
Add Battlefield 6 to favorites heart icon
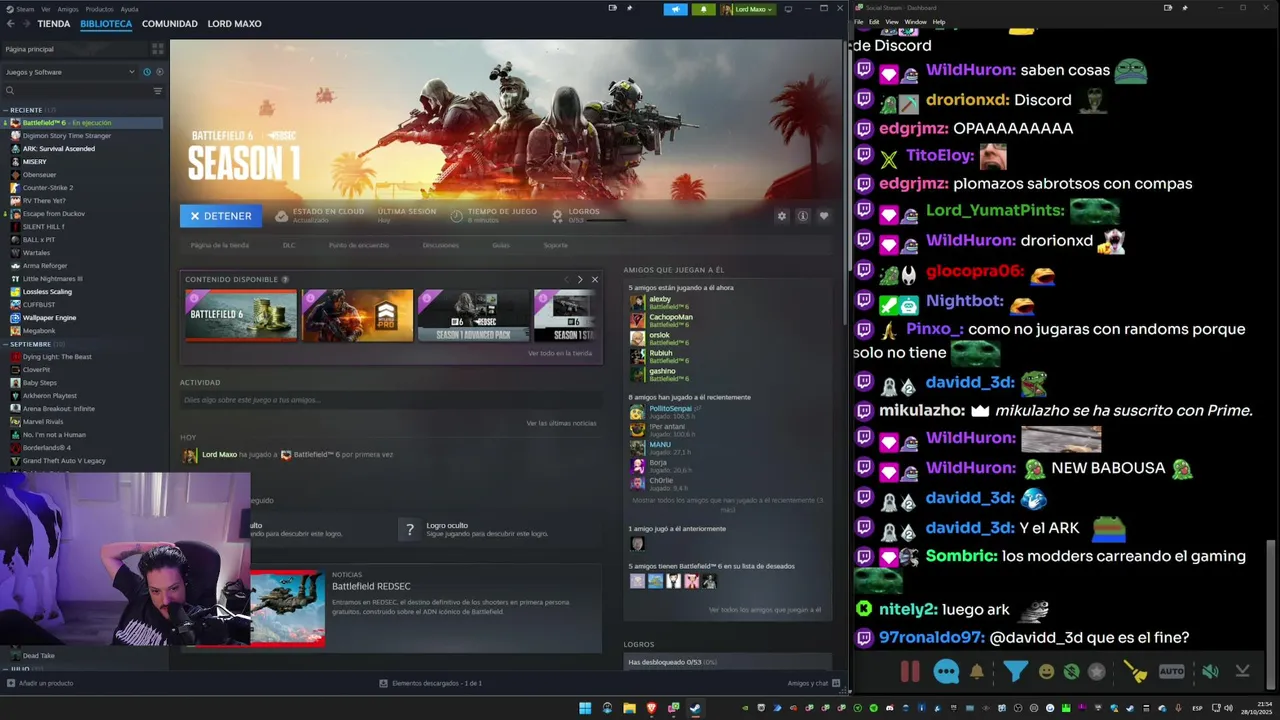click(x=824, y=216)
